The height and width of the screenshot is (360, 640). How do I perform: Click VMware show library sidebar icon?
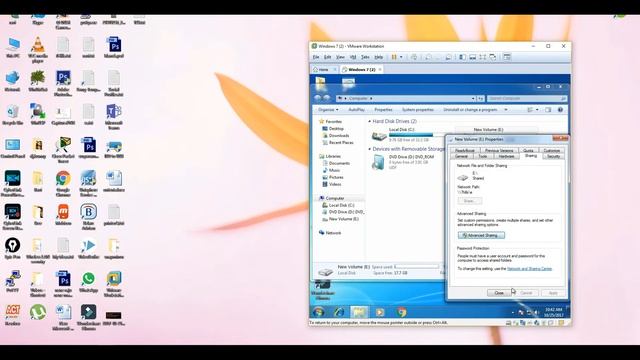pyautogui.click(x=462, y=57)
